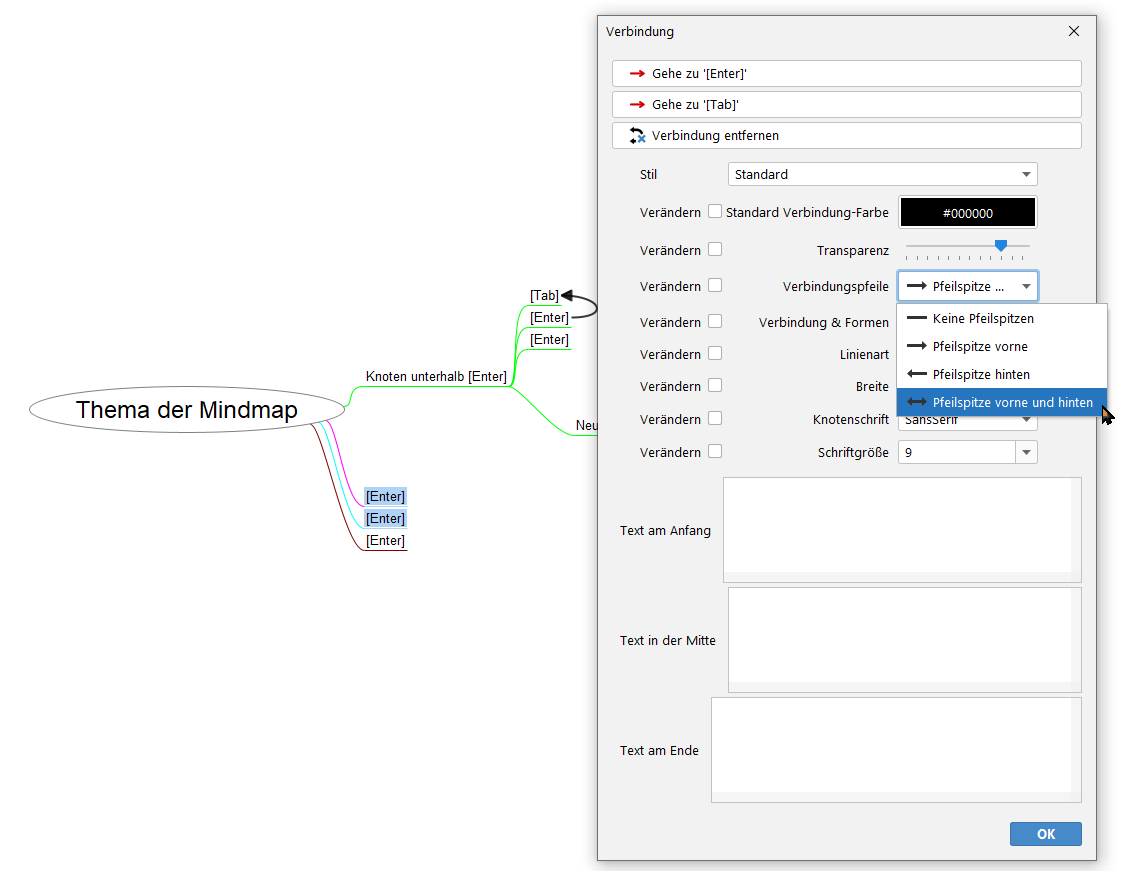The image size is (1123, 871).
Task: Click red arrow icon beside Gehe zu '[Tab]'
Action: point(637,105)
